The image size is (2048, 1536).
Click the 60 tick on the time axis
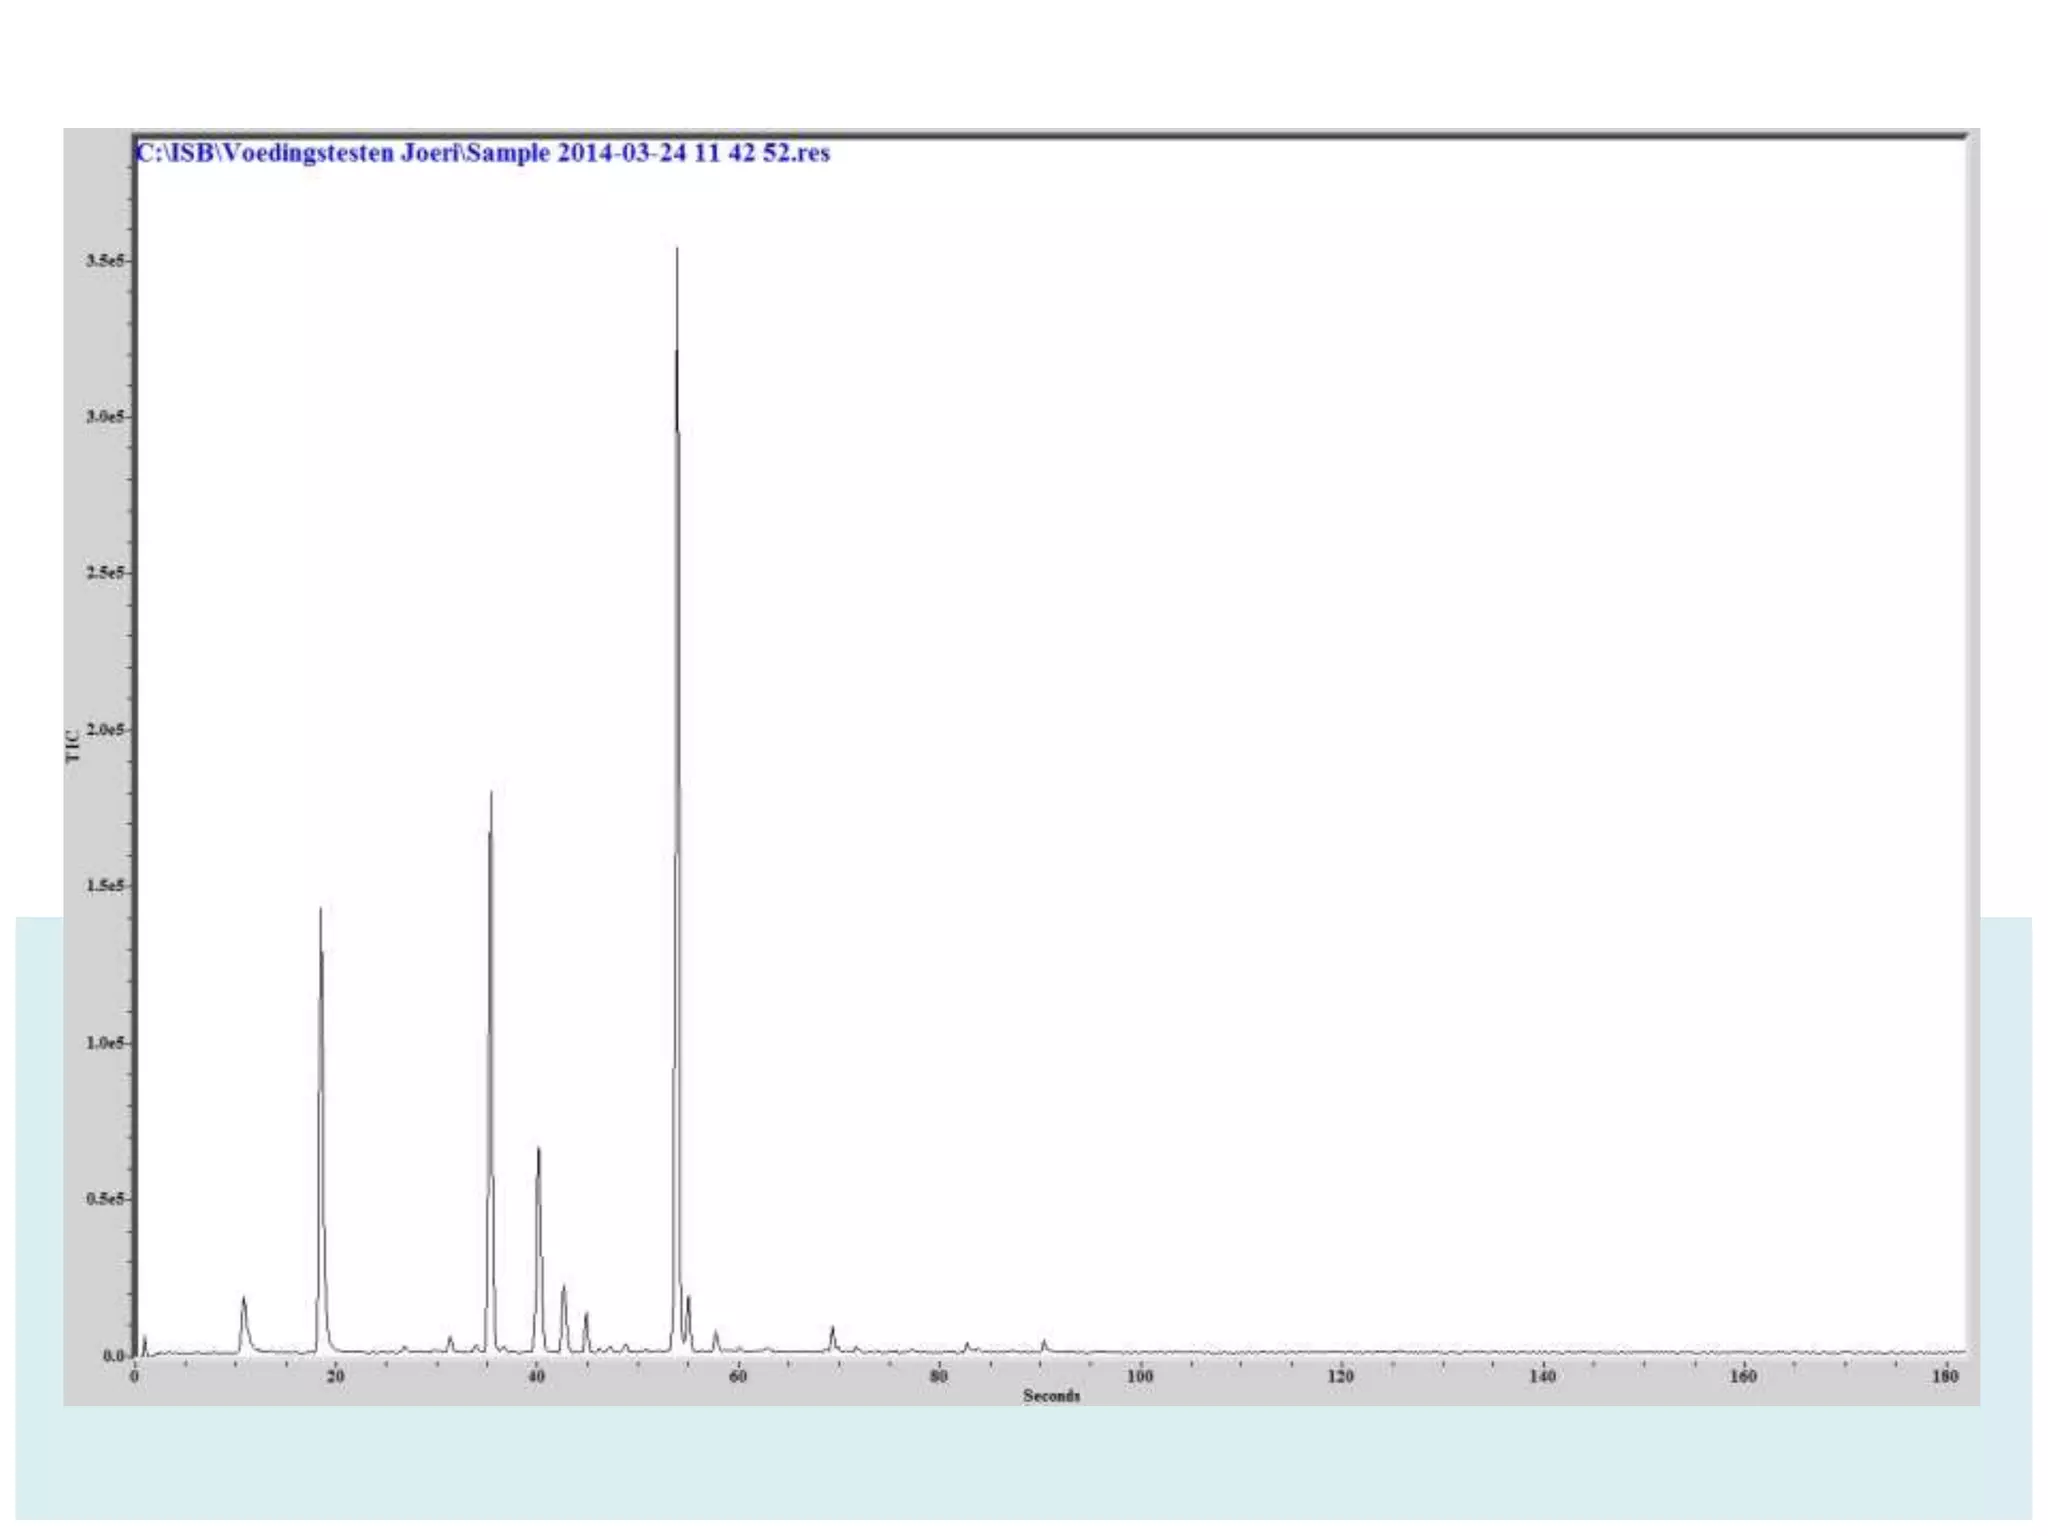[738, 1376]
